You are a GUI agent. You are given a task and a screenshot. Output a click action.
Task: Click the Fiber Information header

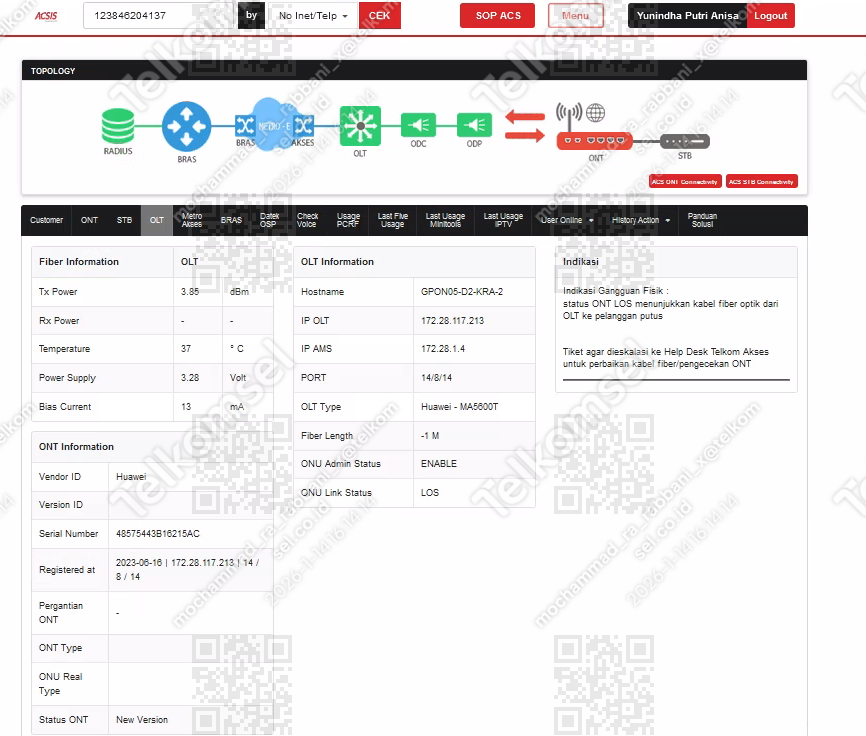click(79, 262)
